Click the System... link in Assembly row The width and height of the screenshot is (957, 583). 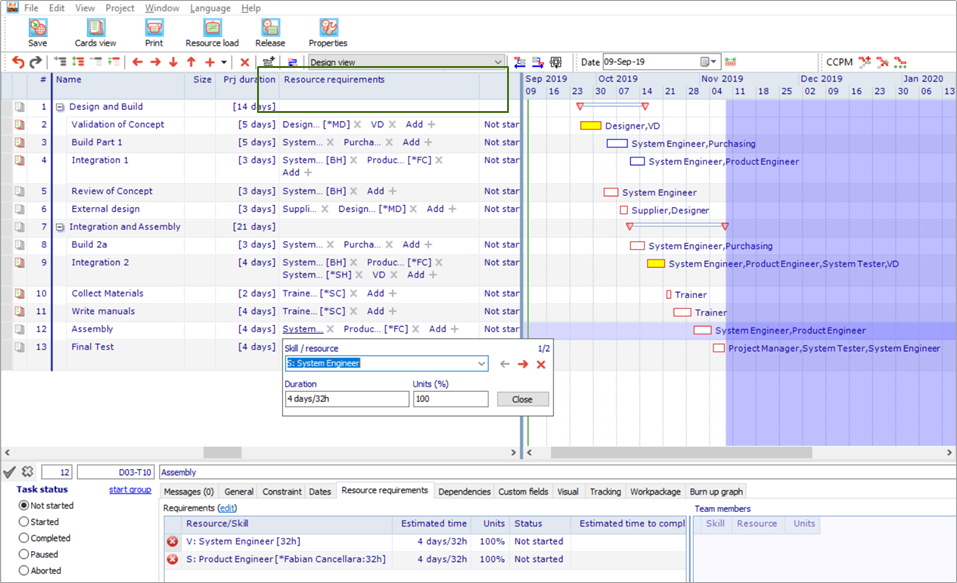pyautogui.click(x=303, y=329)
